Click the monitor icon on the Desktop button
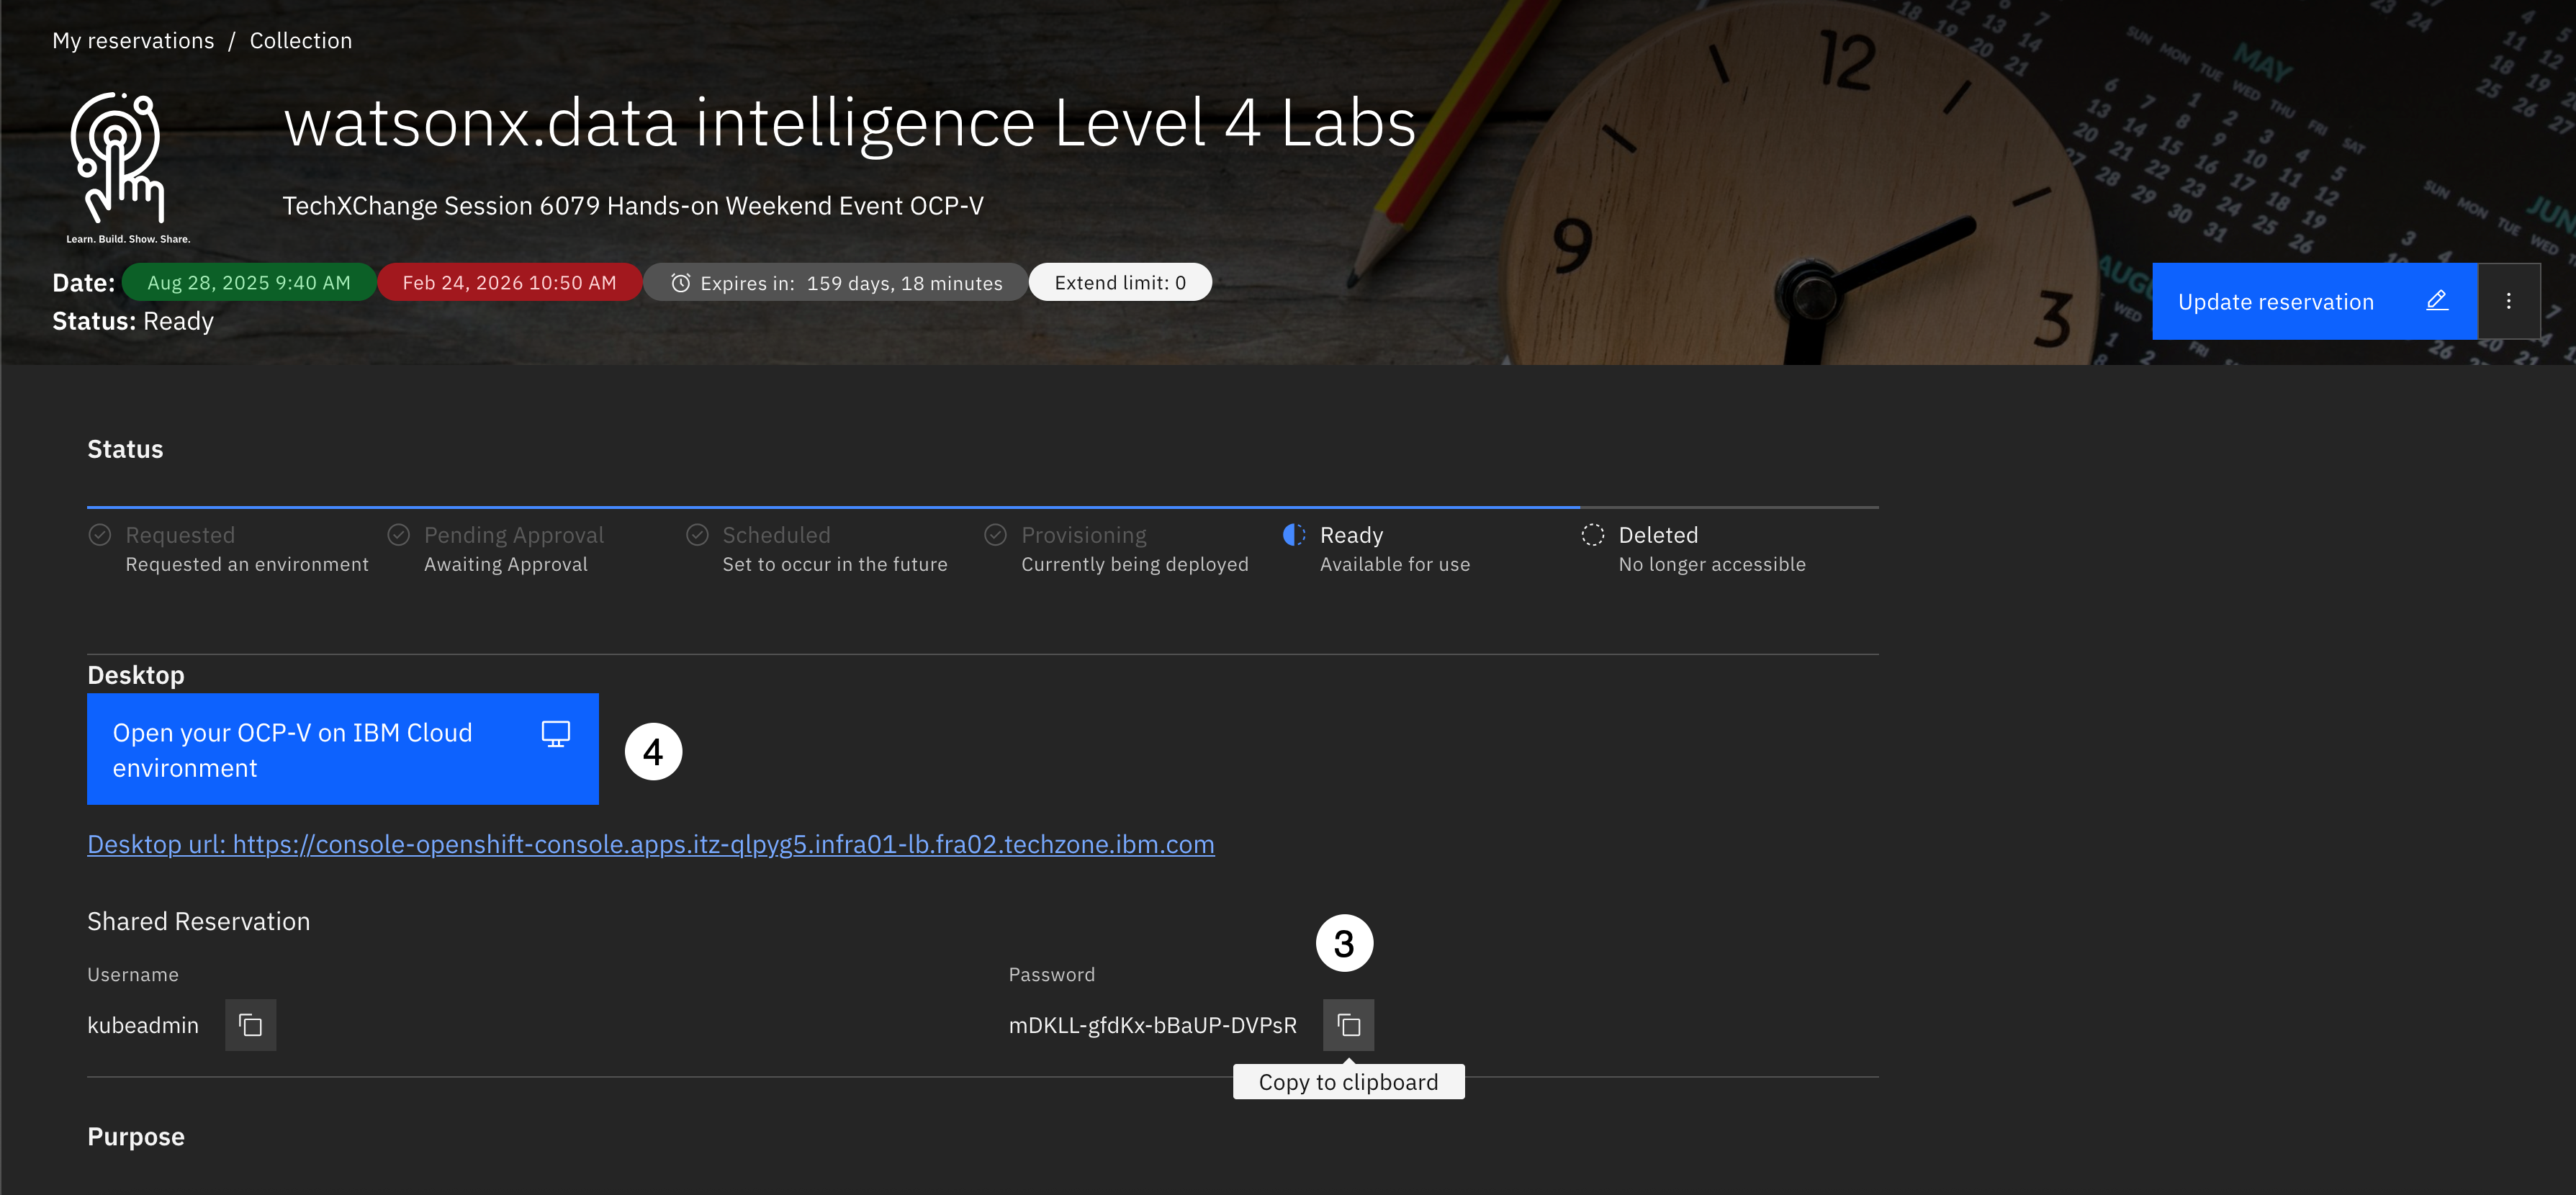 pos(555,733)
